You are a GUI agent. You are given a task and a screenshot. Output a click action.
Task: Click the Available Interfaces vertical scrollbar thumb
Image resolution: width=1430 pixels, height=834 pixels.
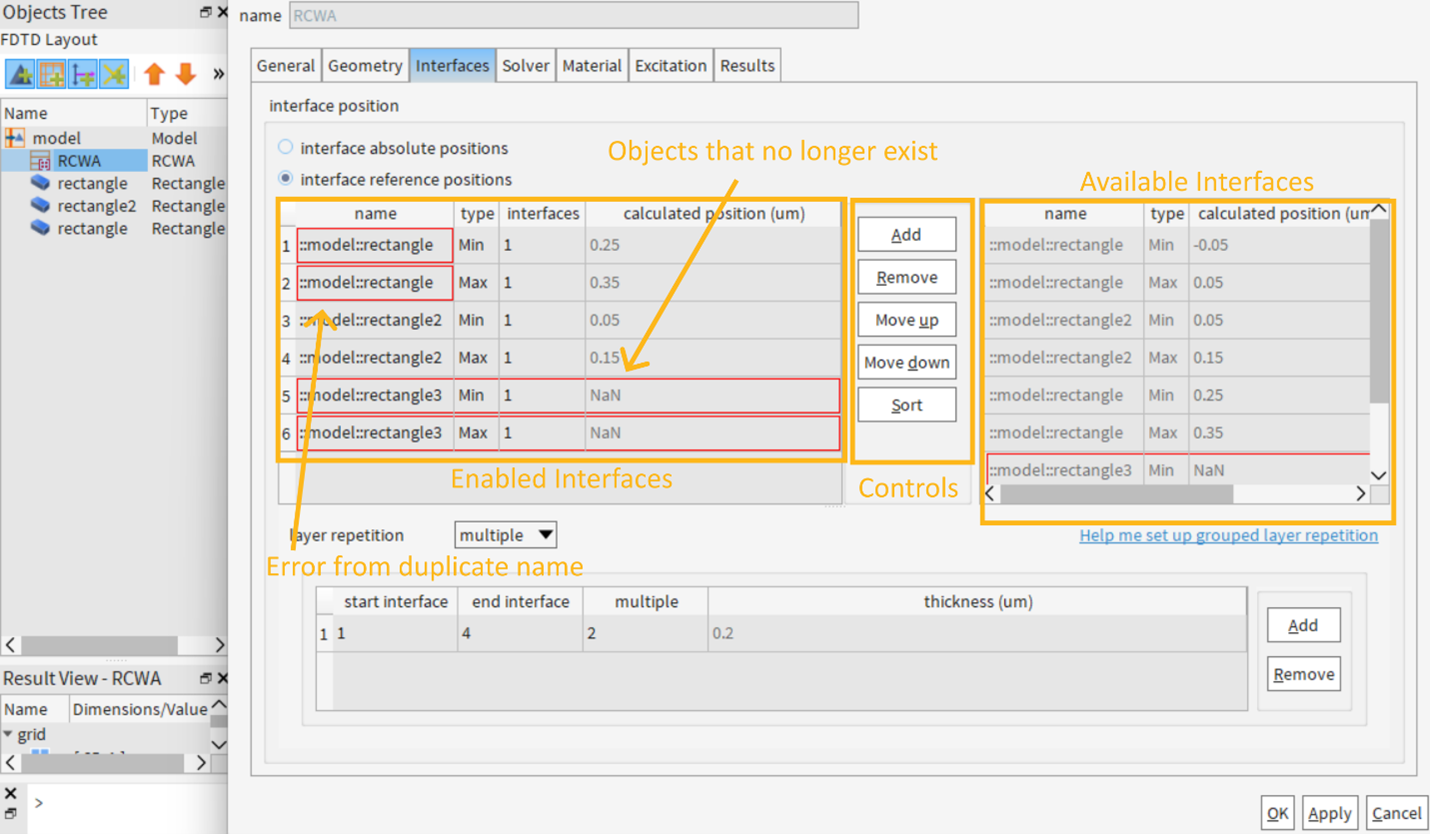1379,310
